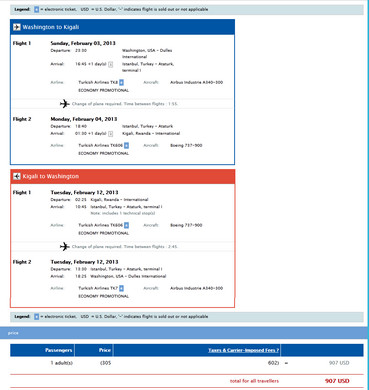Image resolution: width=369 pixels, height=390 pixels.
Task: Click the Price column header
Action: 105,350
